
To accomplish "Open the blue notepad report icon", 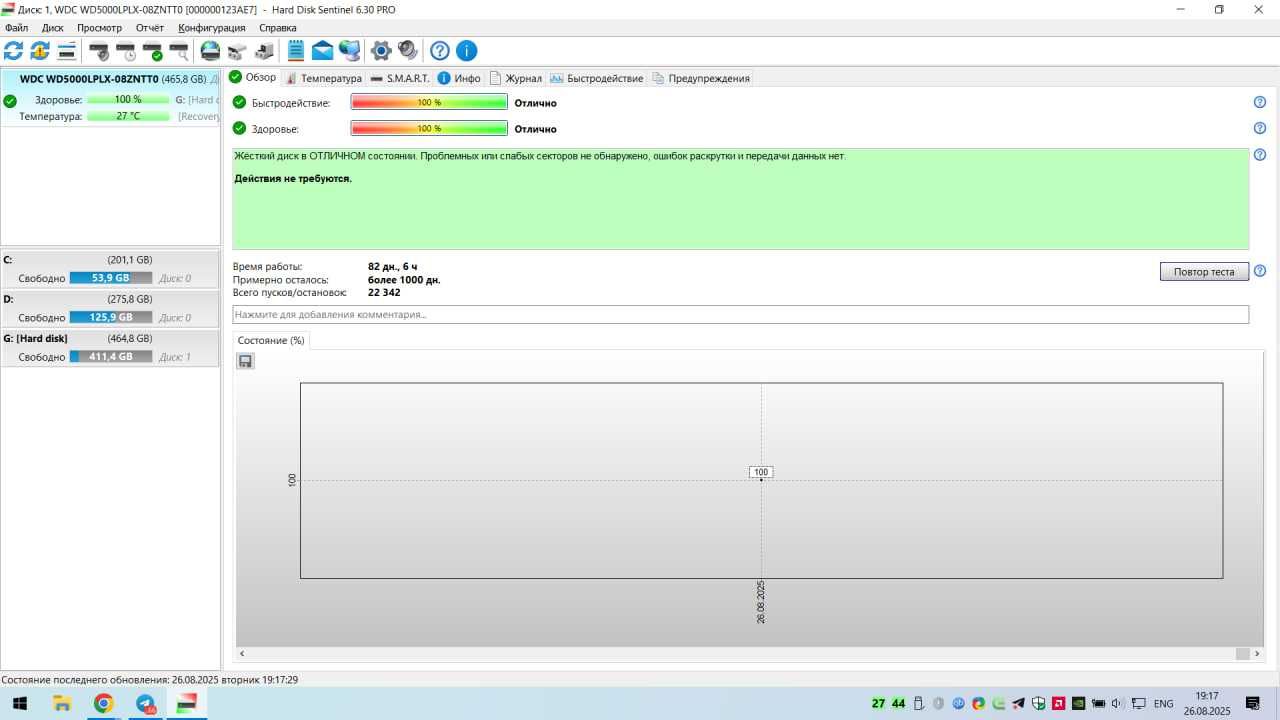I will click(x=296, y=51).
